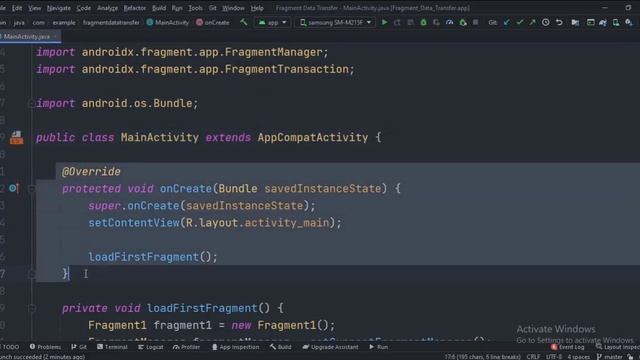
Task: Open the App Inspection tool window
Action: [x=235, y=347]
